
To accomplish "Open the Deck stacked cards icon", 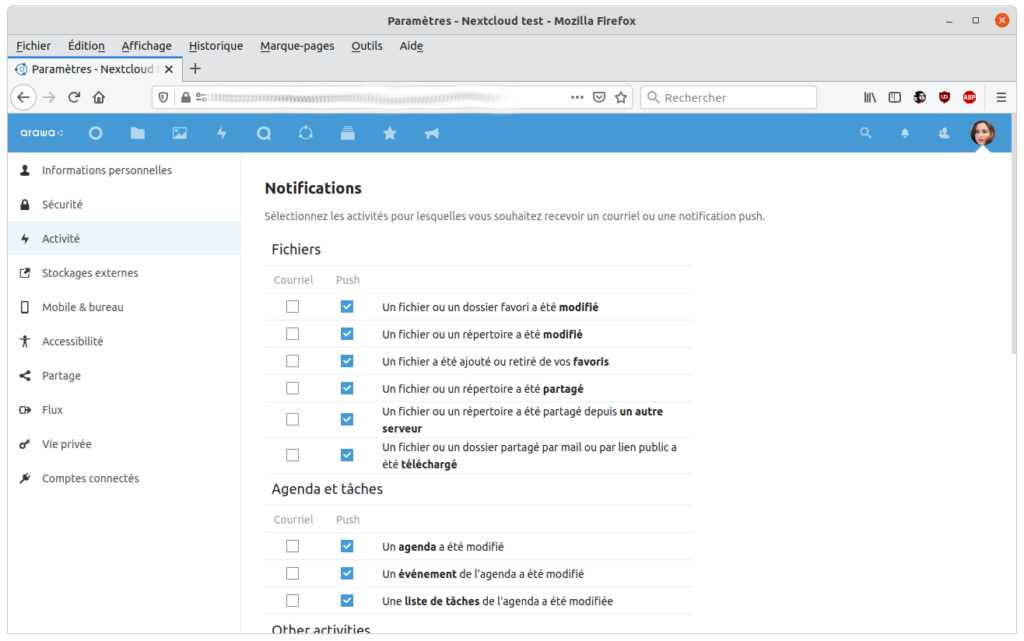I will point(347,133).
